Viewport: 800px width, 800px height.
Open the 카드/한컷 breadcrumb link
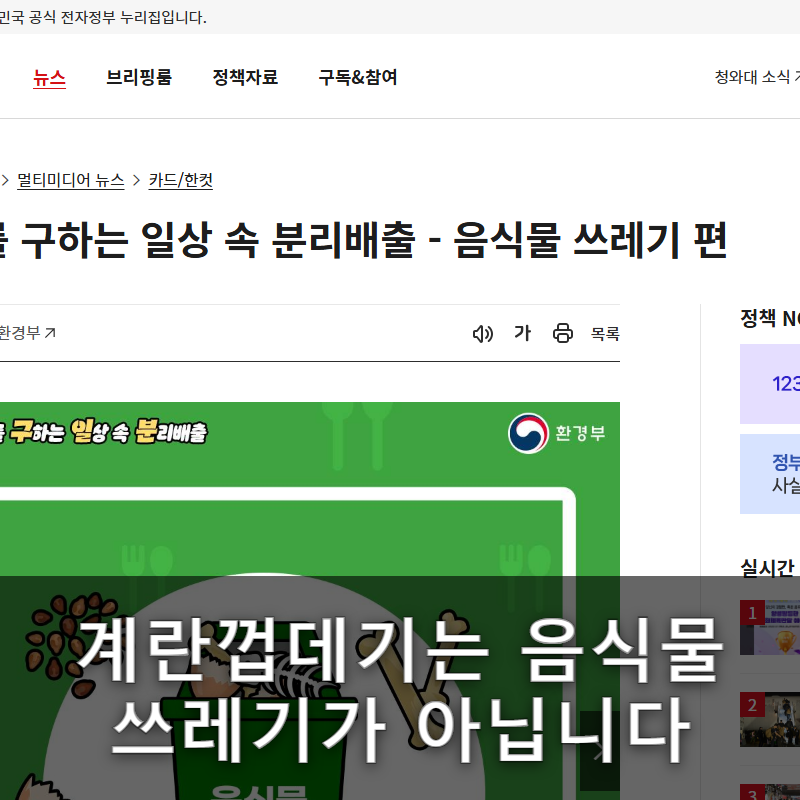pos(181,180)
